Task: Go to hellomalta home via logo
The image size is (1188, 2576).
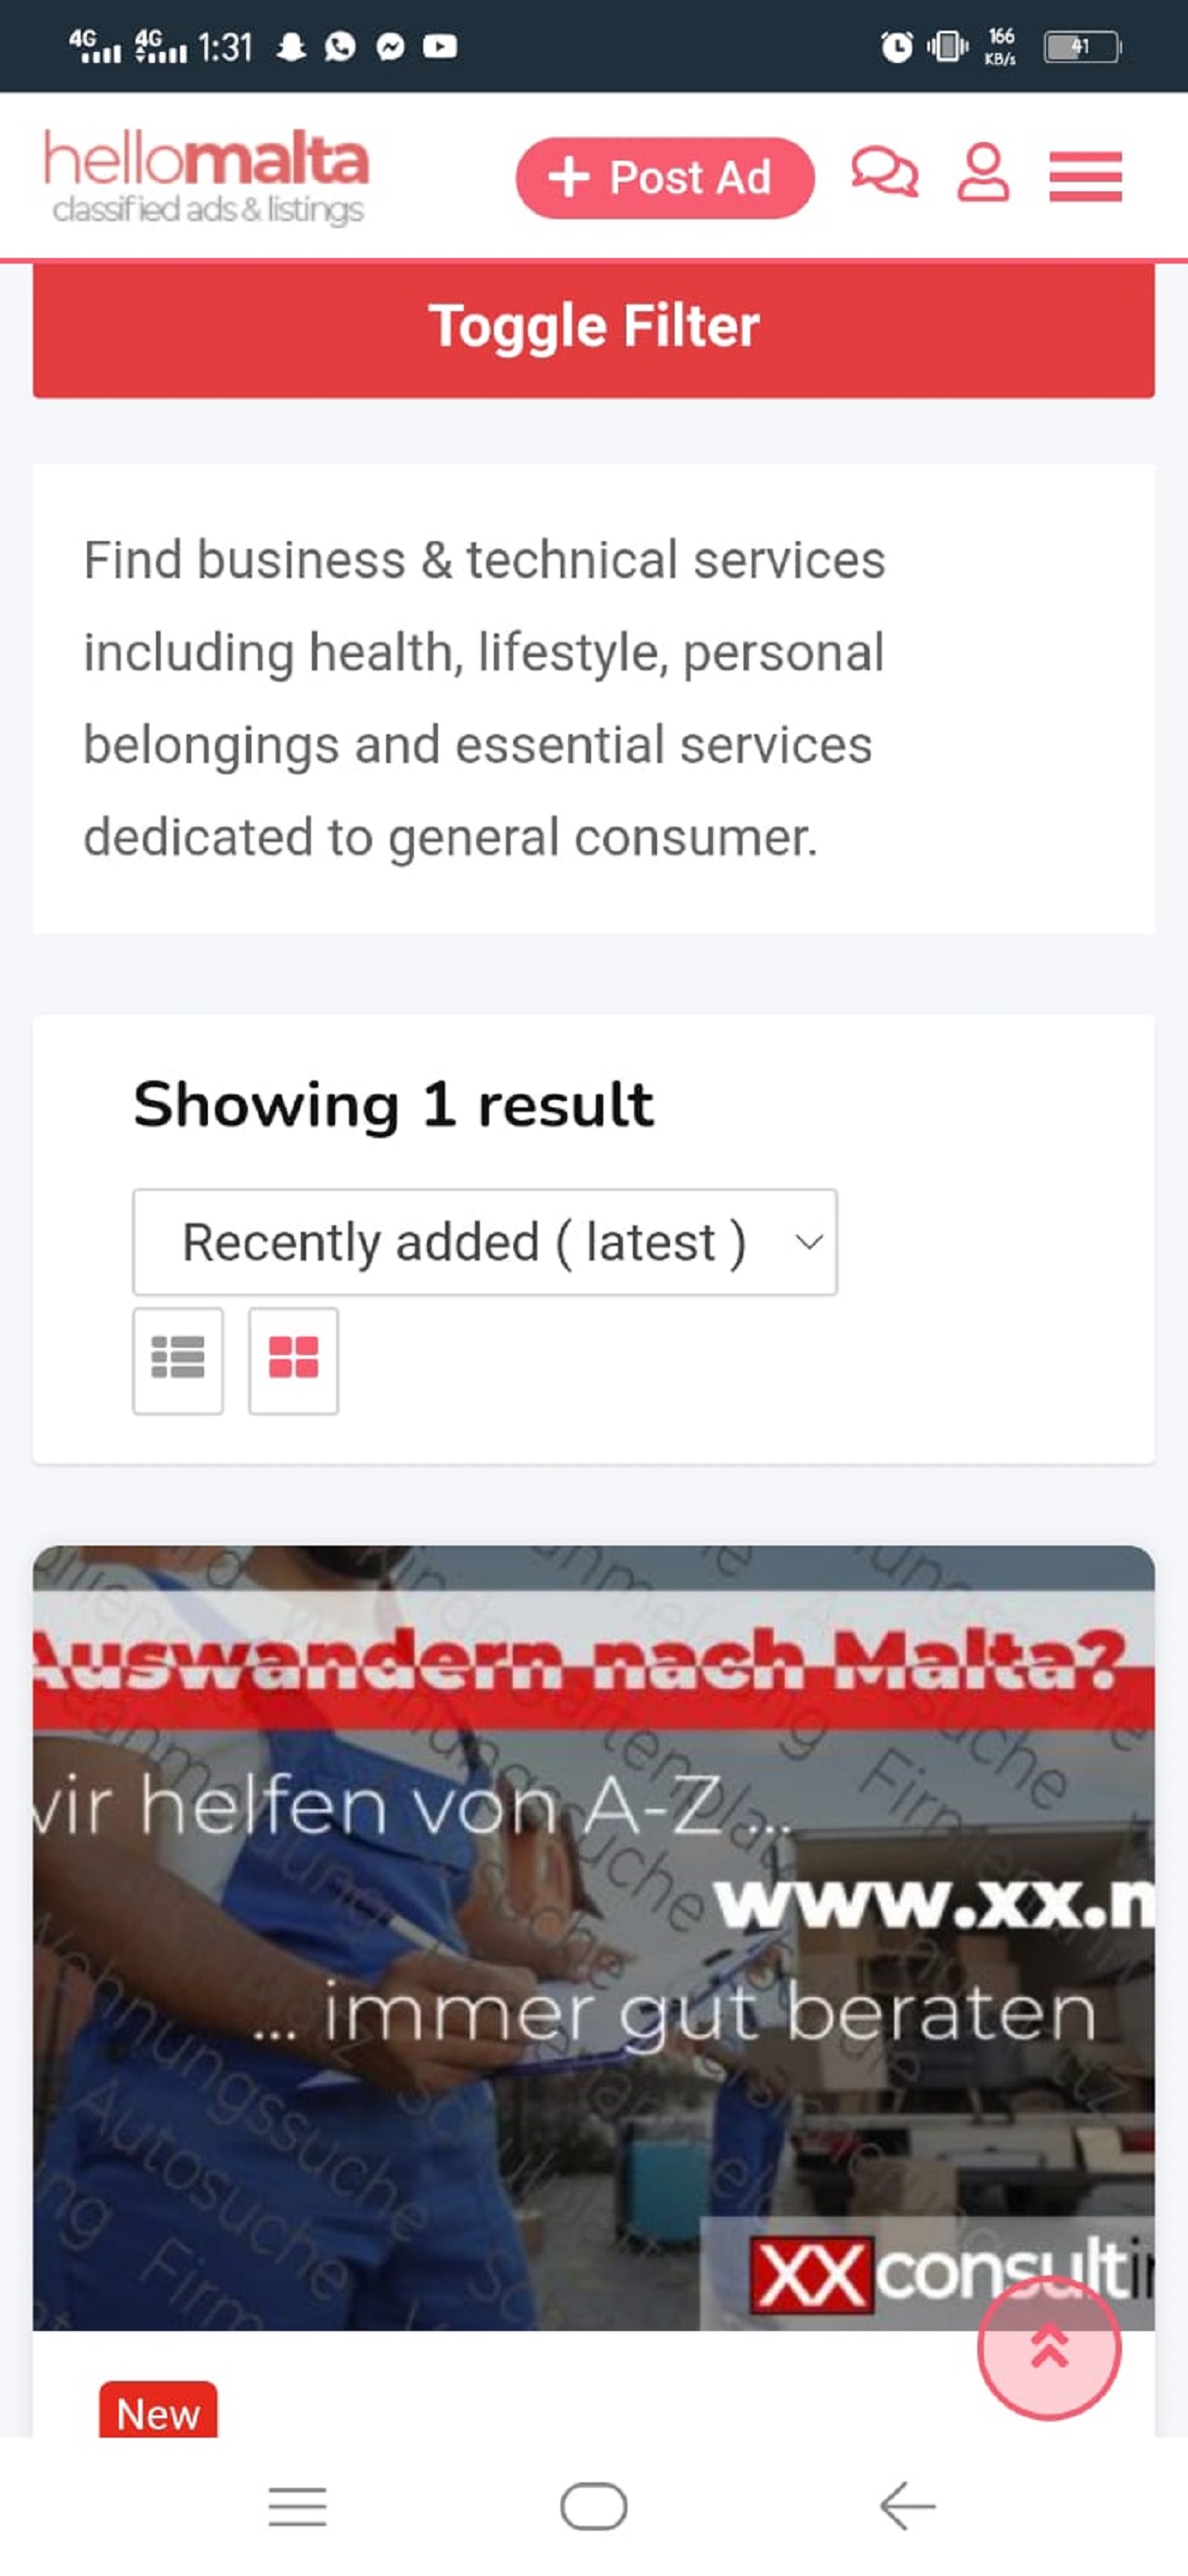Action: [x=207, y=176]
